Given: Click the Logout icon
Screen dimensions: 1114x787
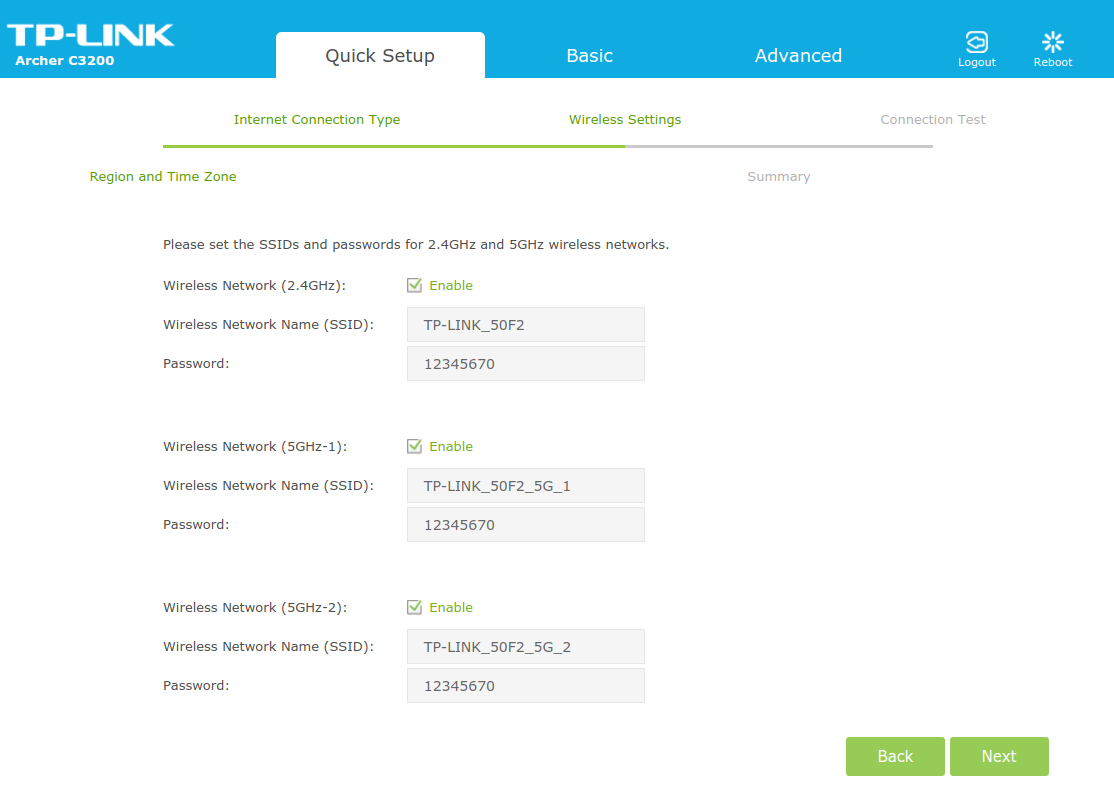Looking at the screenshot, I should (x=976, y=42).
